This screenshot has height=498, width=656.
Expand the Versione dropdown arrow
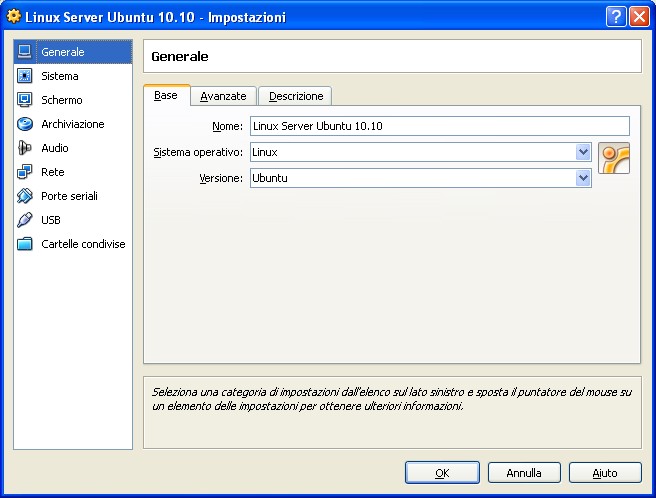point(583,178)
